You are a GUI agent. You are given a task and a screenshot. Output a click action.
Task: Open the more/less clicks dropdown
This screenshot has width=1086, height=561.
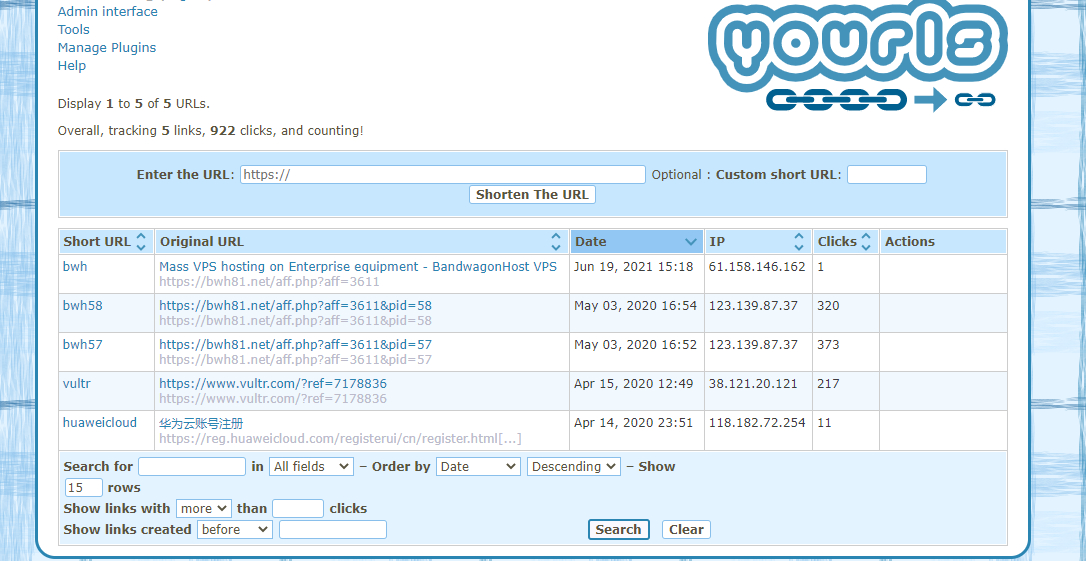[x=204, y=508]
